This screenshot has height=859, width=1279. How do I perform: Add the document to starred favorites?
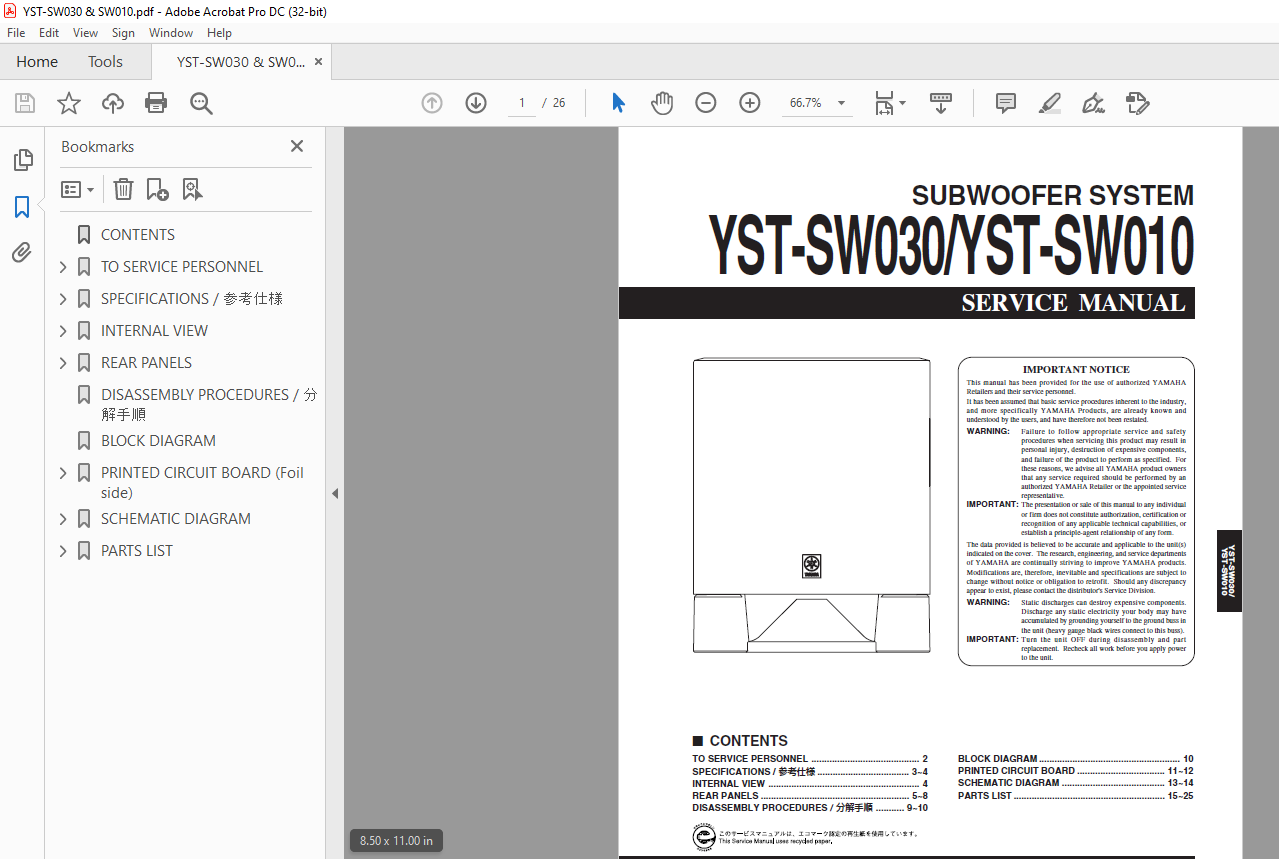coord(69,103)
